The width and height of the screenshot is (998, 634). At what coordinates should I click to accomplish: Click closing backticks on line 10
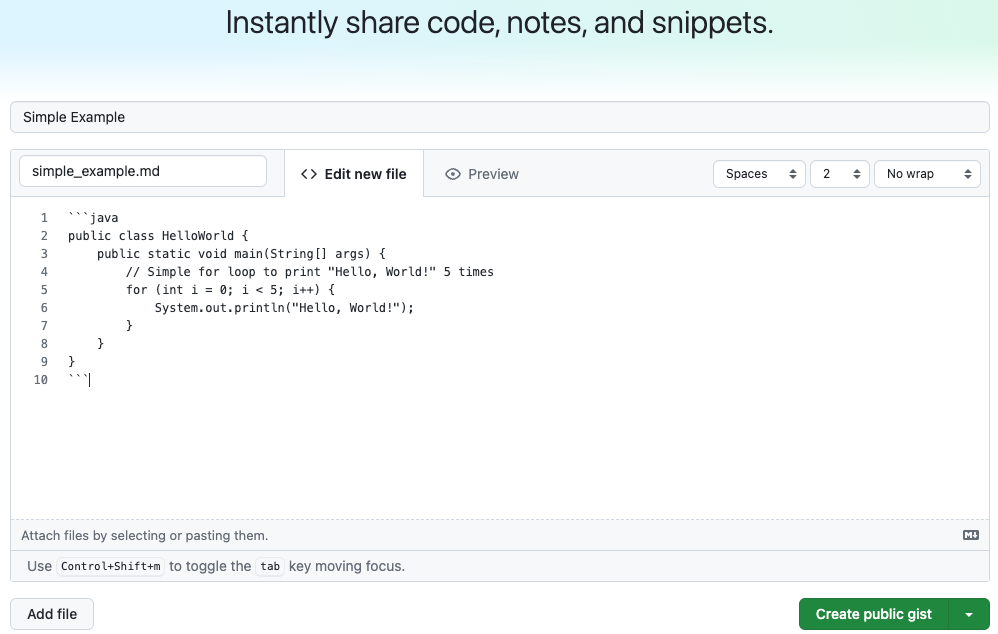tap(79, 379)
